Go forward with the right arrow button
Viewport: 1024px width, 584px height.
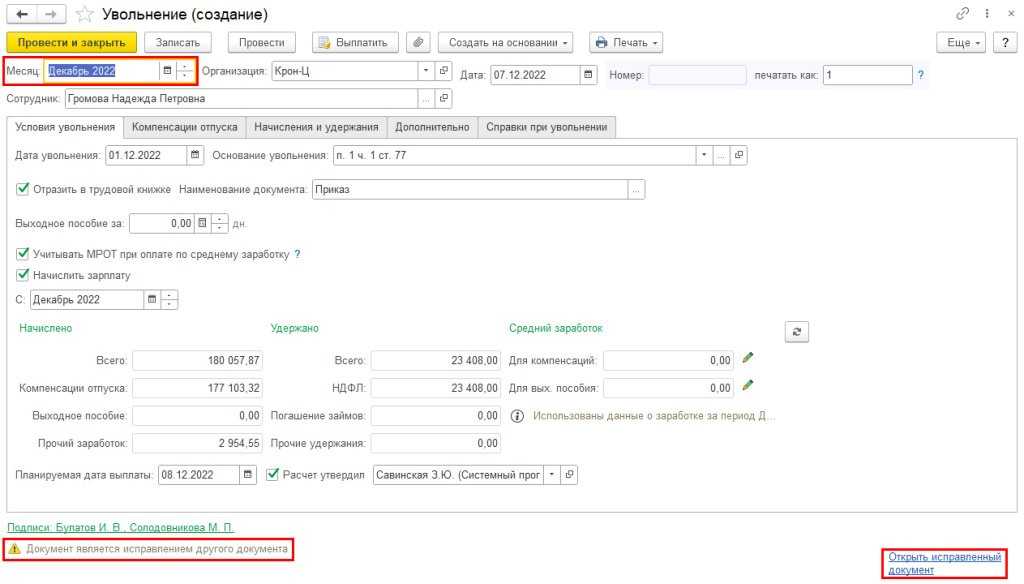coord(51,14)
